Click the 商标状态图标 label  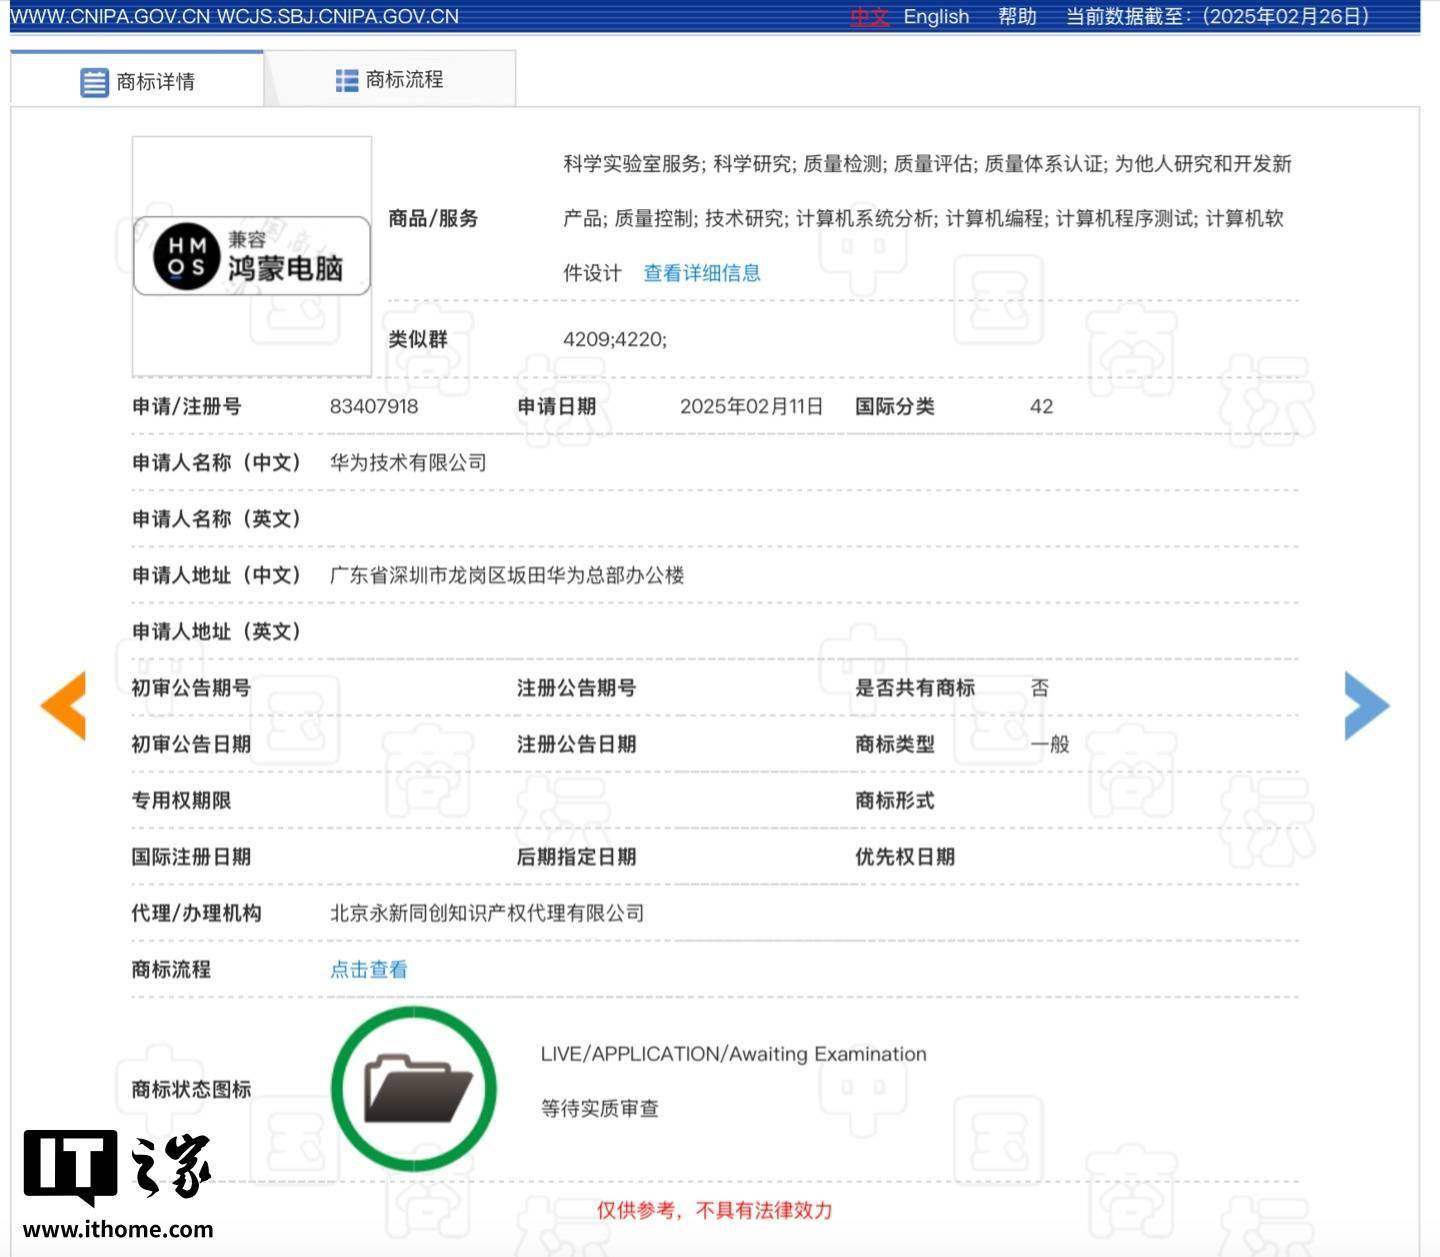(x=192, y=1089)
